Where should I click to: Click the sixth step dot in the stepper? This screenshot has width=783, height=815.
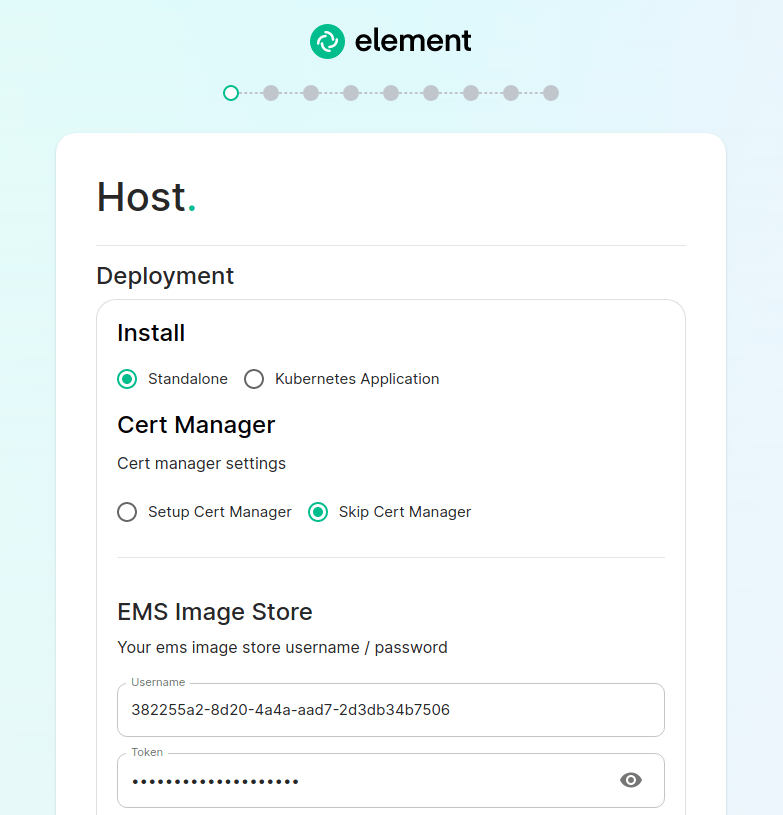click(431, 93)
